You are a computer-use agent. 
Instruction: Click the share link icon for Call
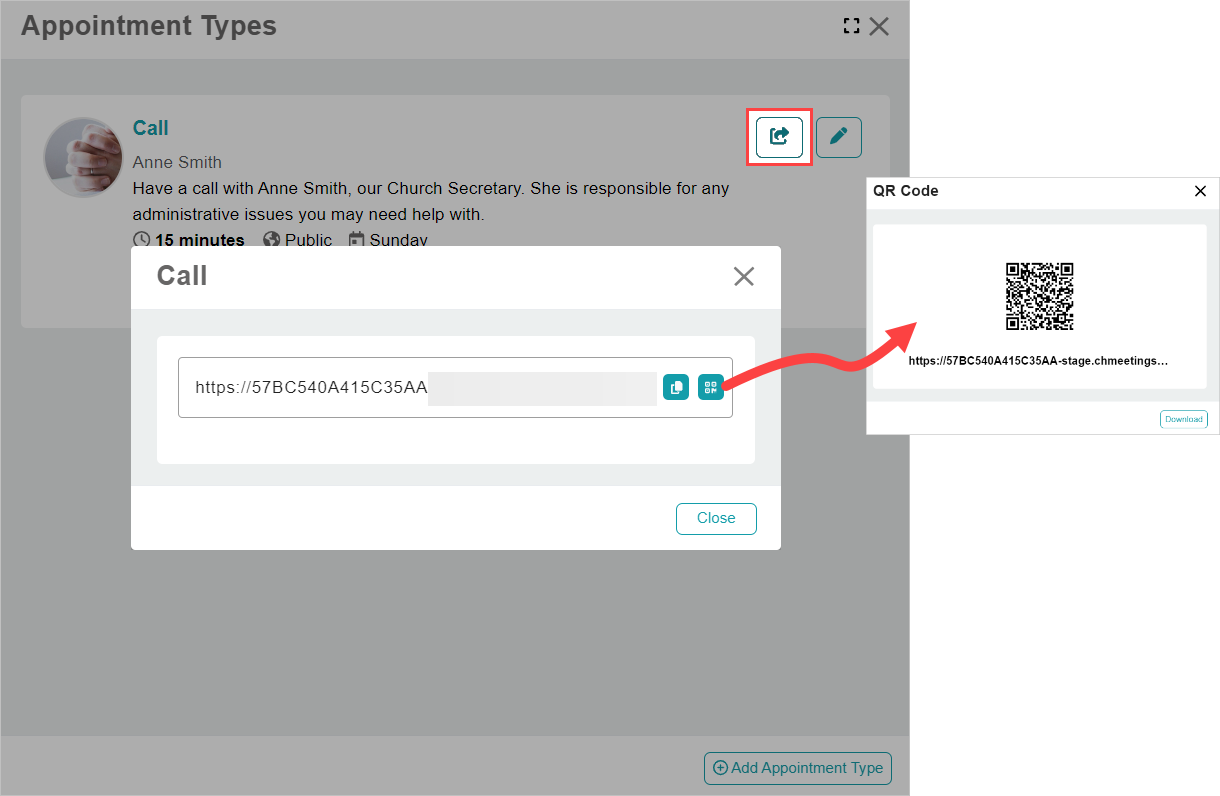point(779,137)
